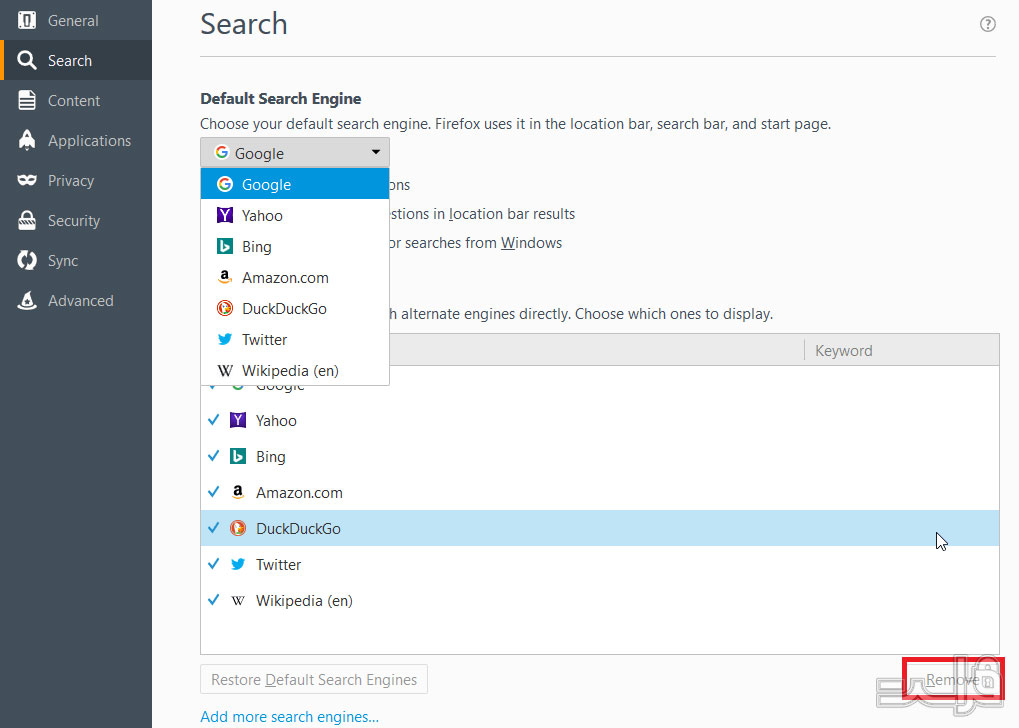Image resolution: width=1019 pixels, height=728 pixels.
Task: Click Restore Default Search Engines button
Action: coord(314,679)
